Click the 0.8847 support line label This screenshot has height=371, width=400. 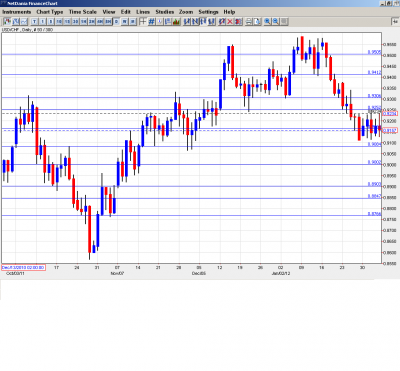pyautogui.click(x=374, y=196)
